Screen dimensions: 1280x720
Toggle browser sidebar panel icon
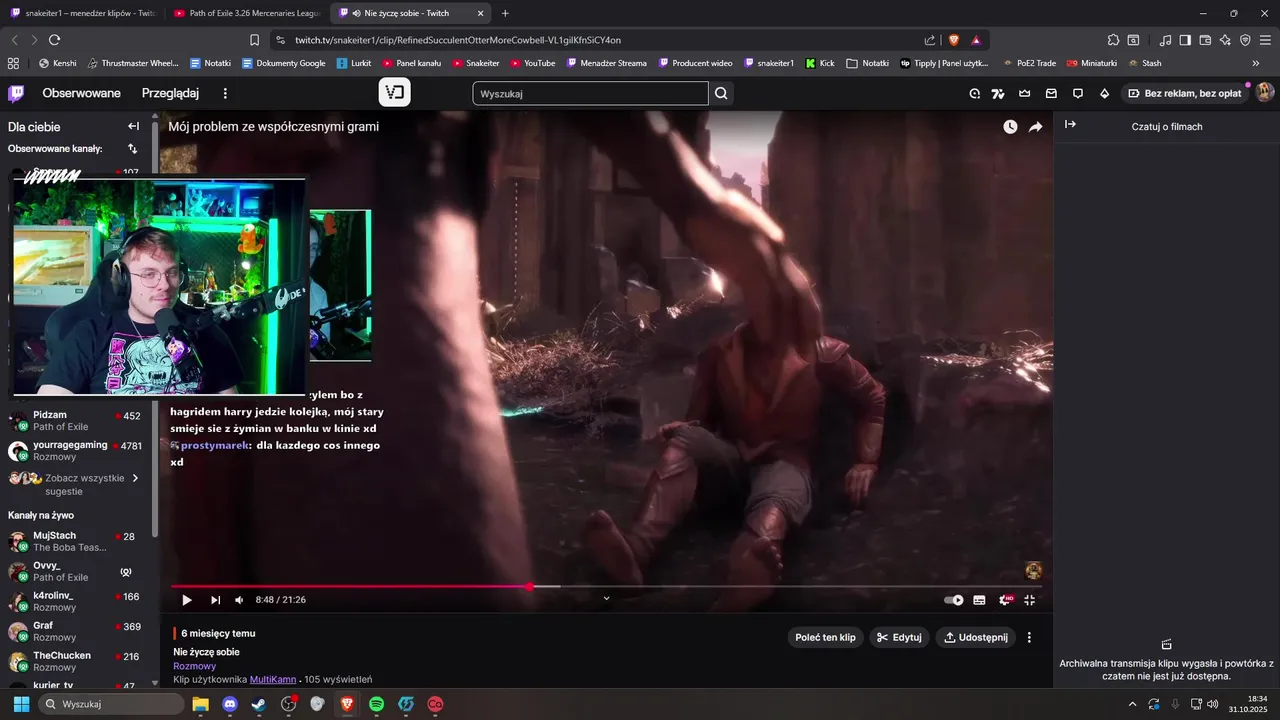1185,40
